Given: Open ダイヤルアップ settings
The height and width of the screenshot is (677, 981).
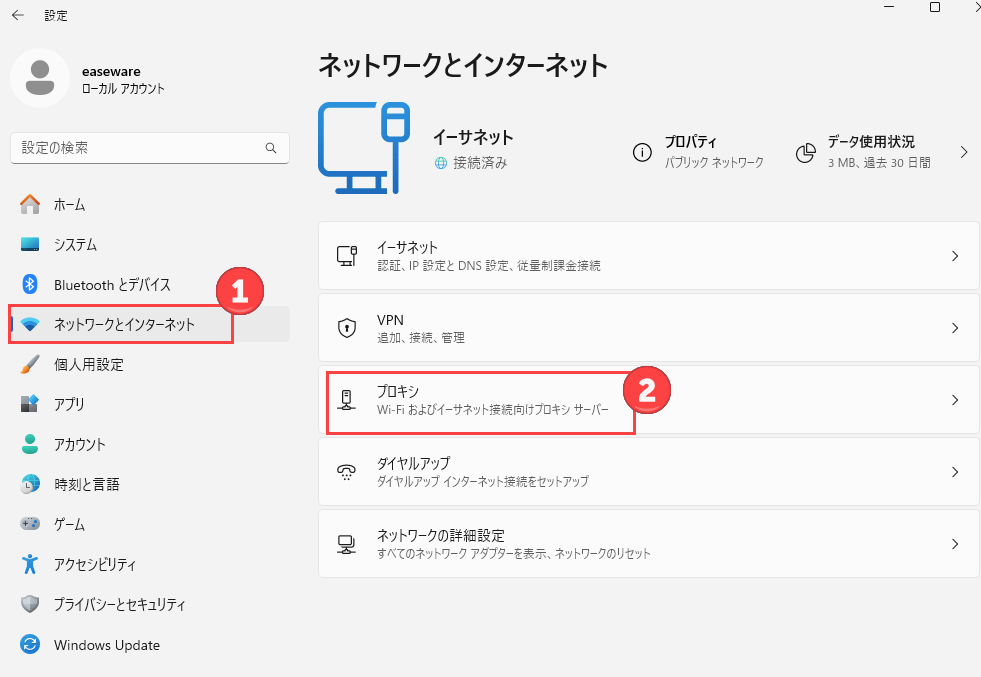Looking at the screenshot, I should point(649,472).
